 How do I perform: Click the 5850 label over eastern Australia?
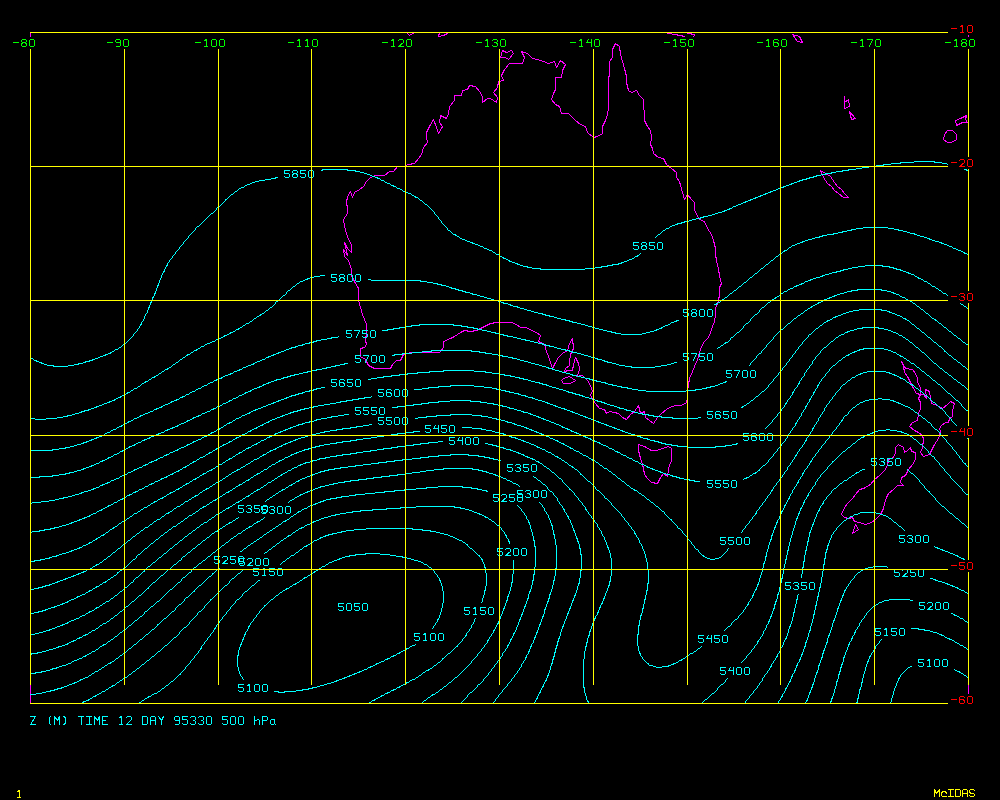click(x=648, y=246)
